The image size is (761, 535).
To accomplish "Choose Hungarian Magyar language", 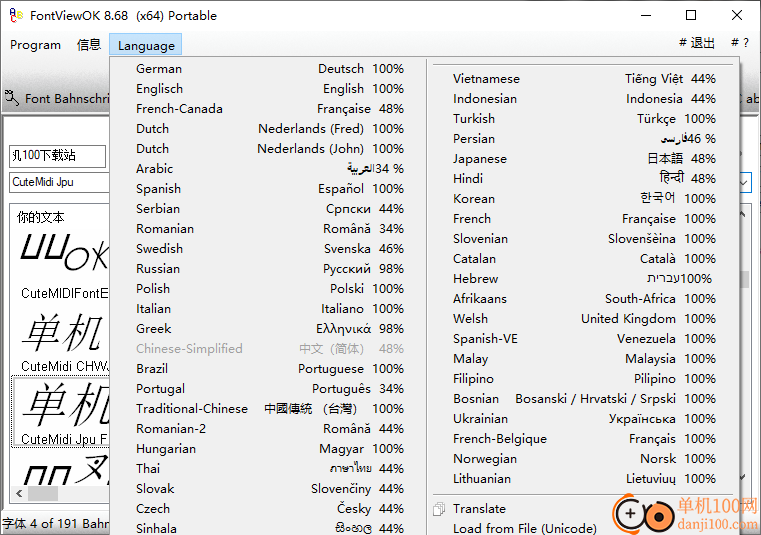I will (268, 449).
